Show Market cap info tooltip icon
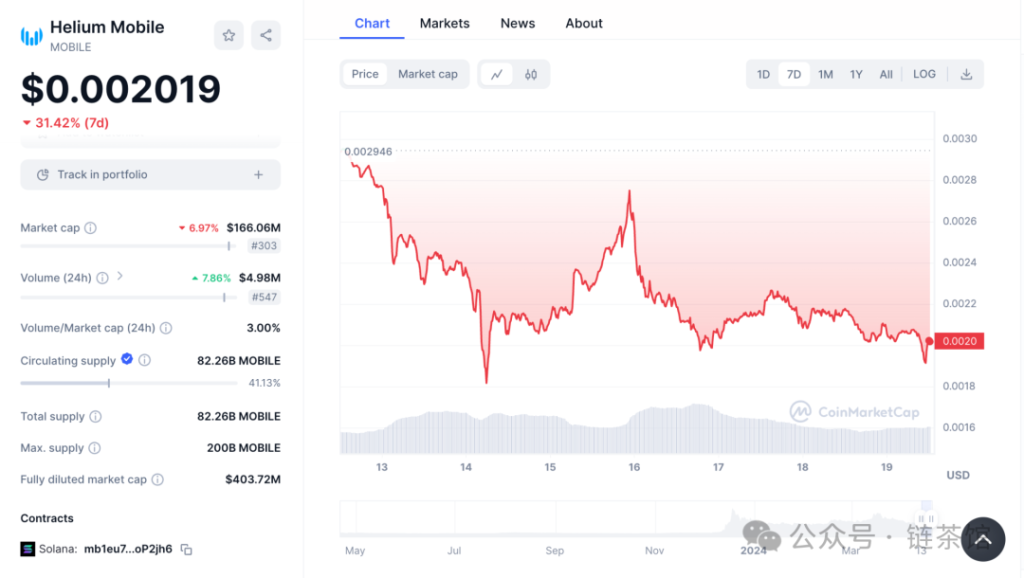Screen dimensions: 1024x578 (91, 228)
